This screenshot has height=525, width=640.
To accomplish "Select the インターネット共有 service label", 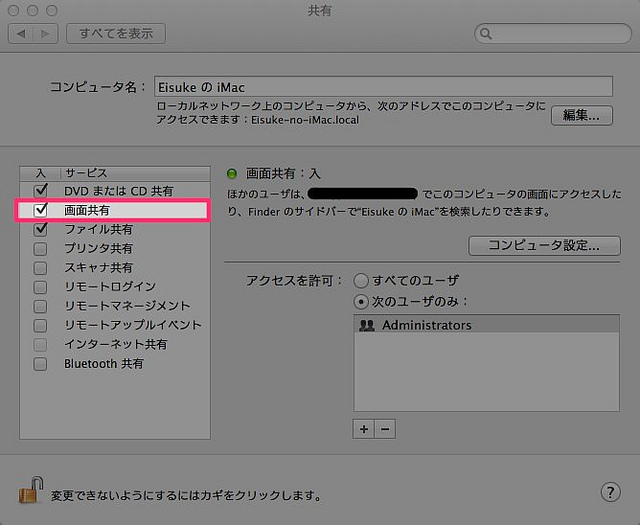I will 116,344.
